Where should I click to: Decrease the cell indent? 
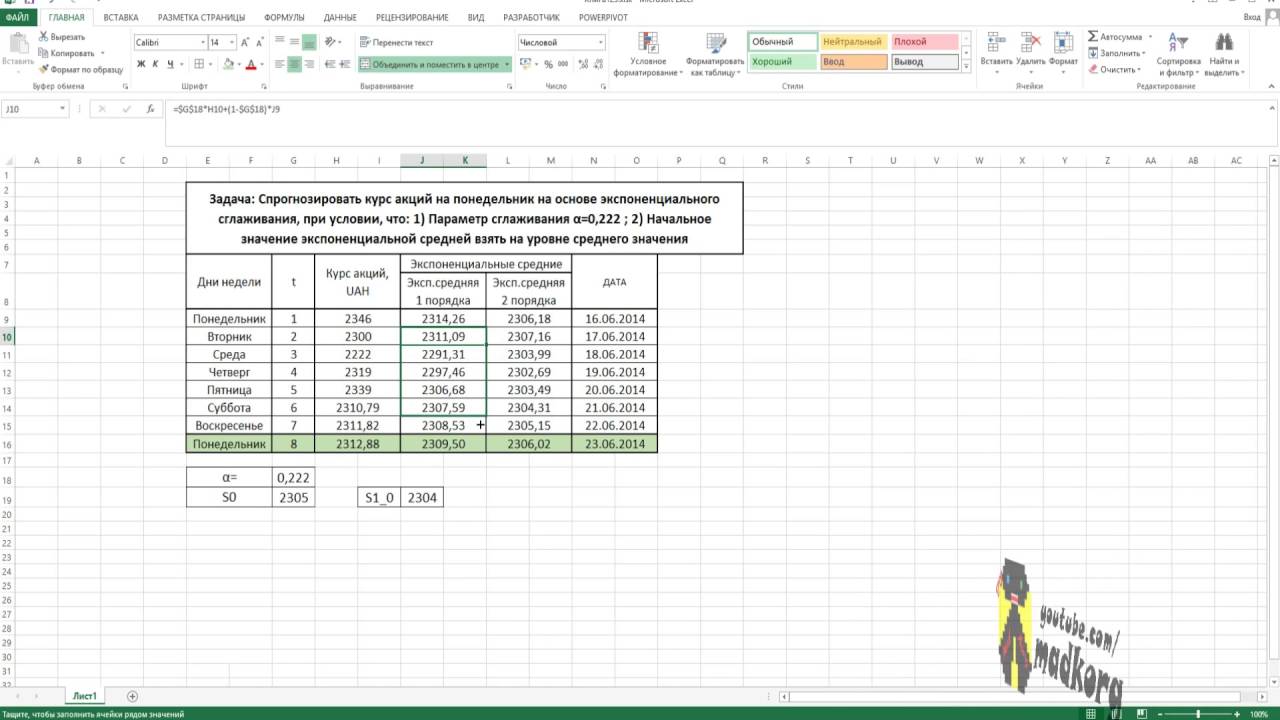pos(329,64)
